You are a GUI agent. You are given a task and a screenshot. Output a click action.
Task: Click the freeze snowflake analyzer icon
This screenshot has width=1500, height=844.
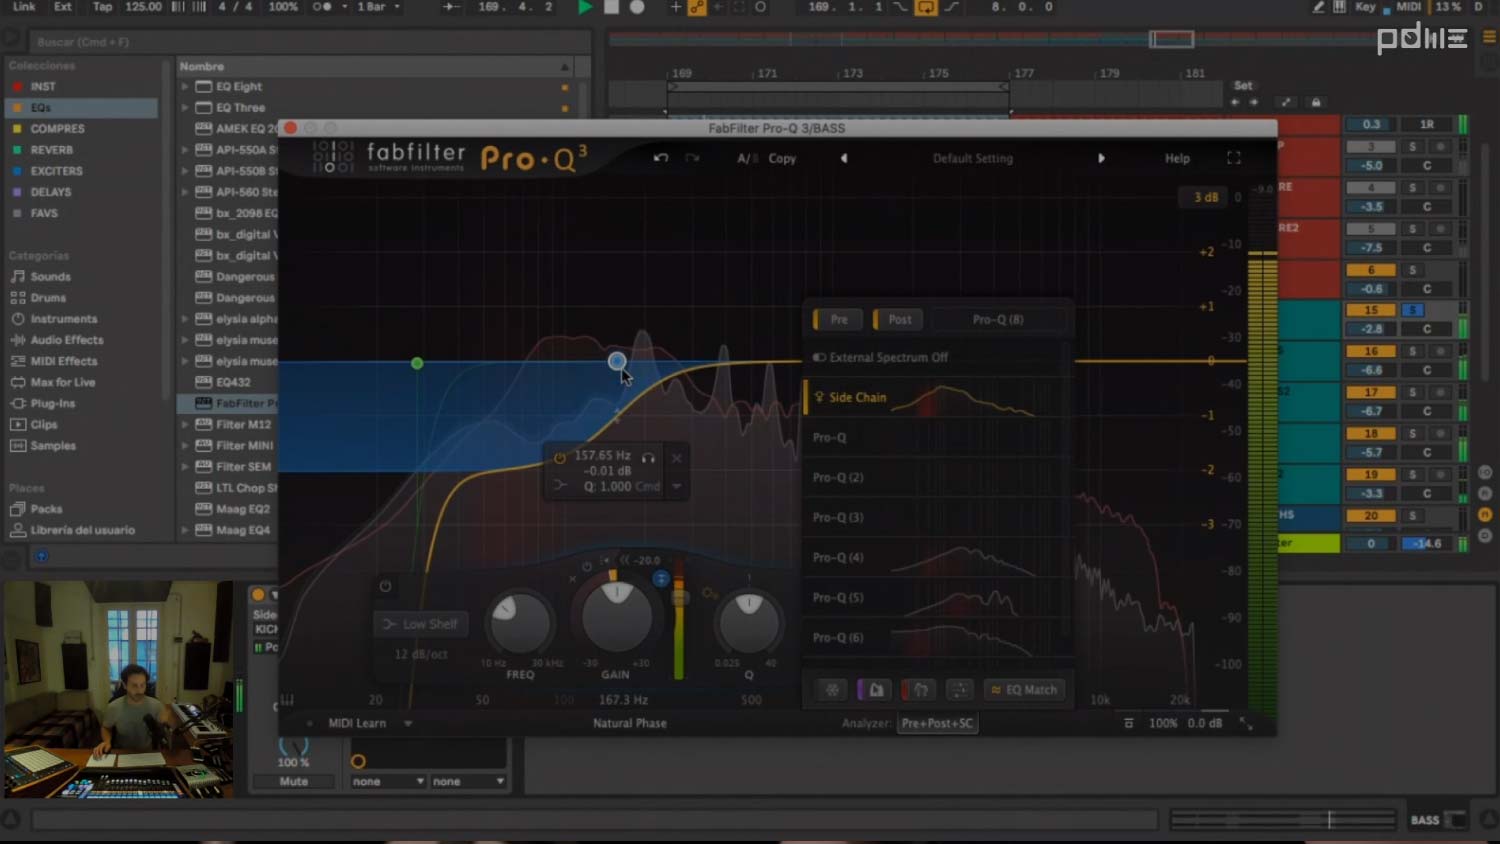[831, 690]
